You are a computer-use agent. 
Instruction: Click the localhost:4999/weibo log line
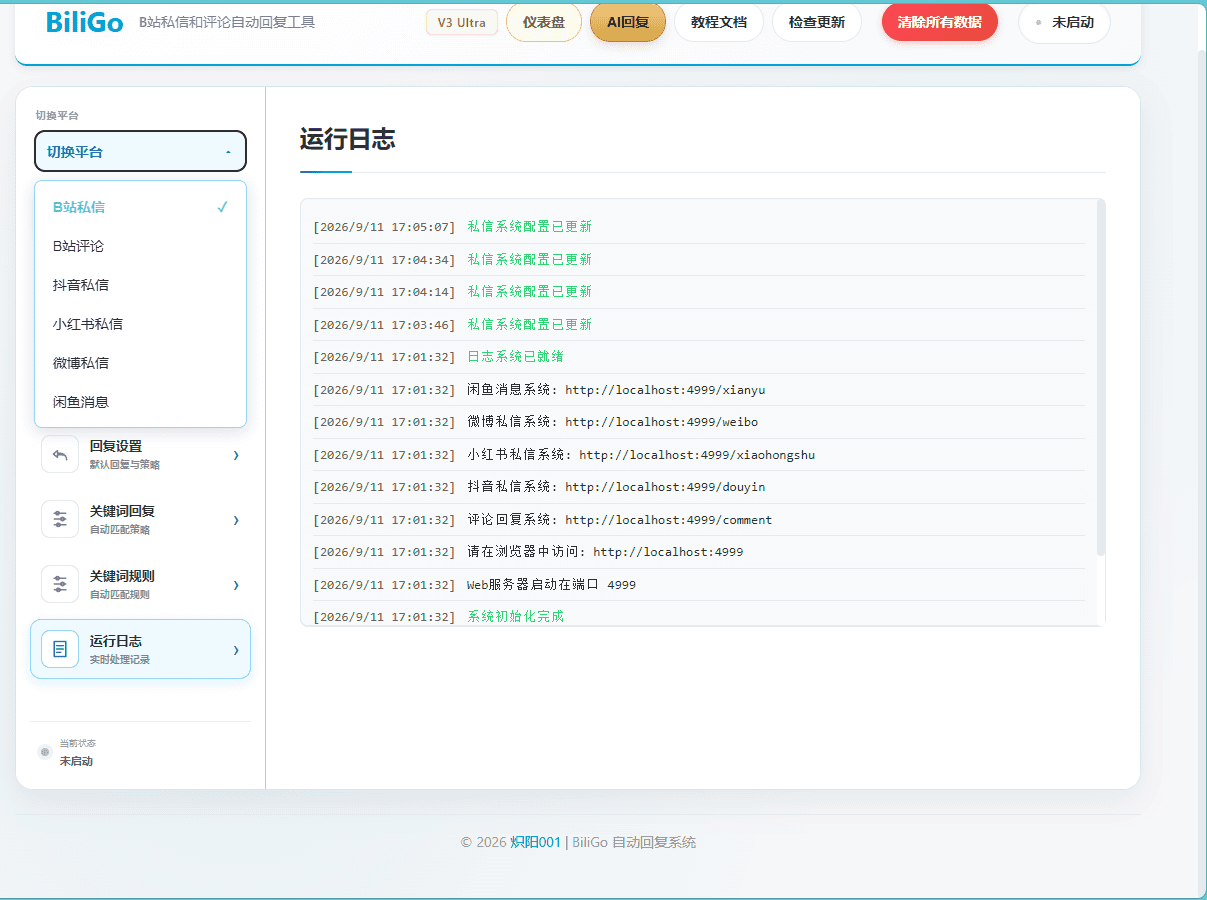click(x=698, y=422)
